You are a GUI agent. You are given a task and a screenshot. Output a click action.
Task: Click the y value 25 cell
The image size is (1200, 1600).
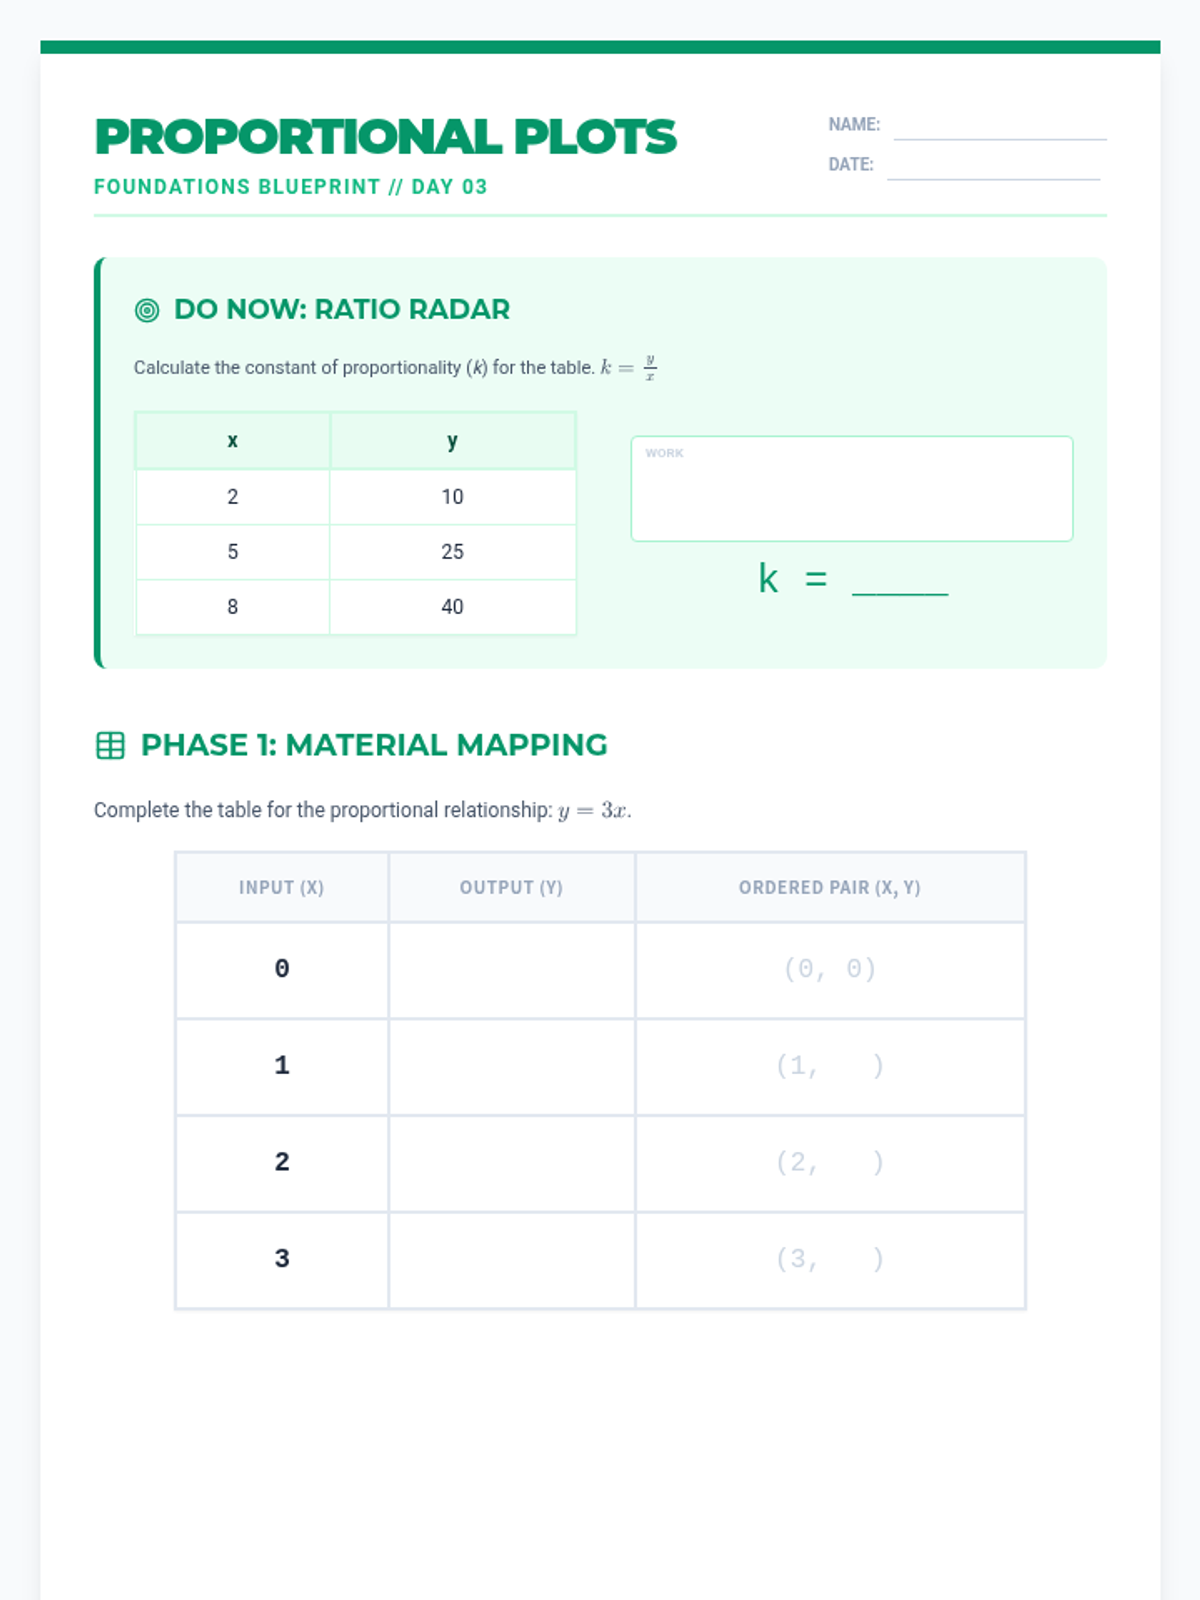(x=453, y=552)
